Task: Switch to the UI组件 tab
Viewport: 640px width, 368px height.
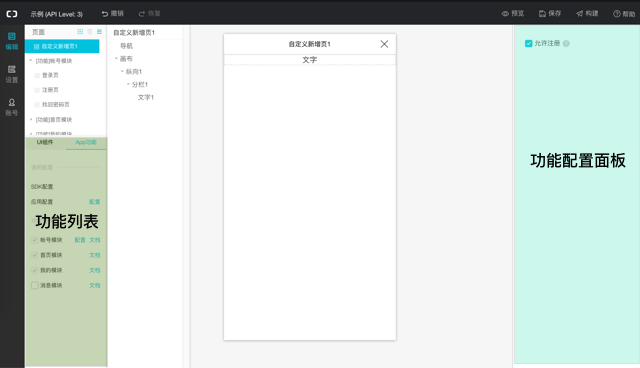Action: pyautogui.click(x=45, y=142)
